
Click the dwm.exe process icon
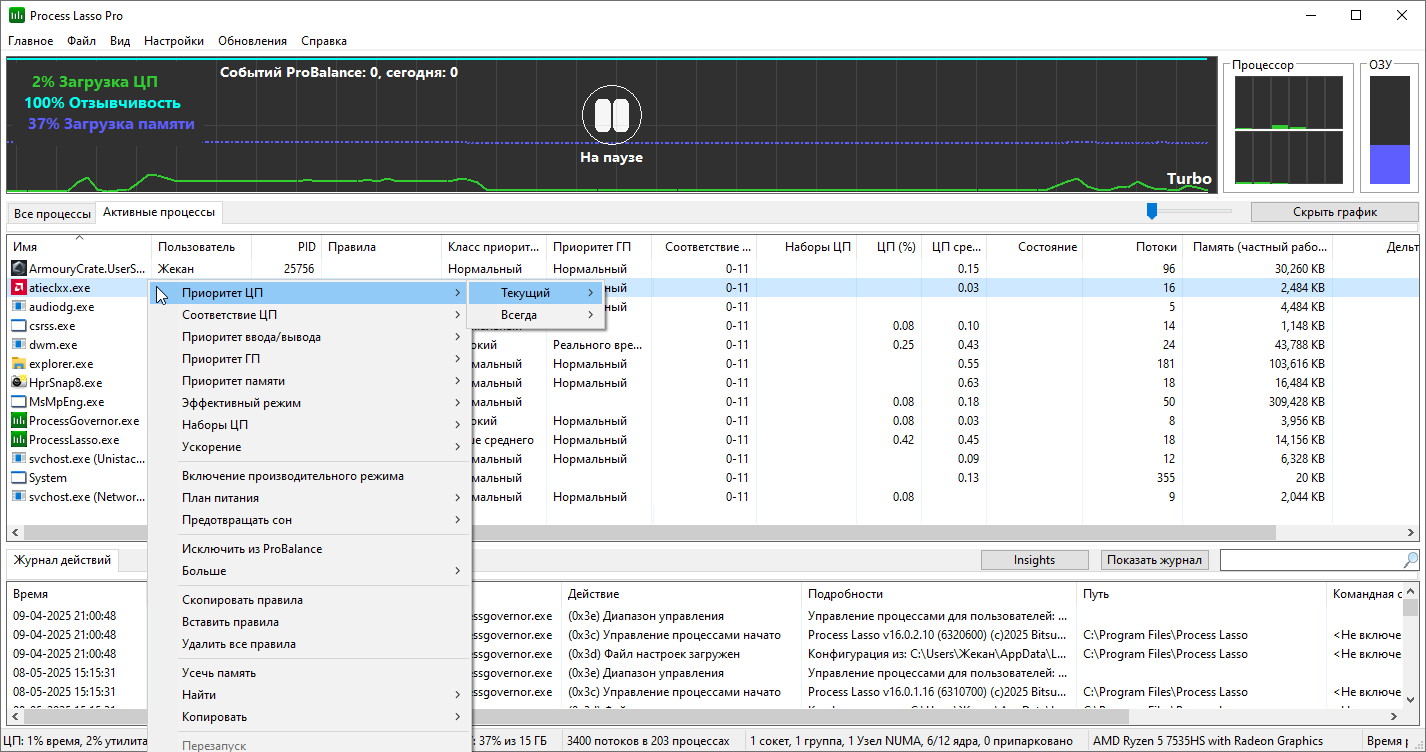click(19, 345)
